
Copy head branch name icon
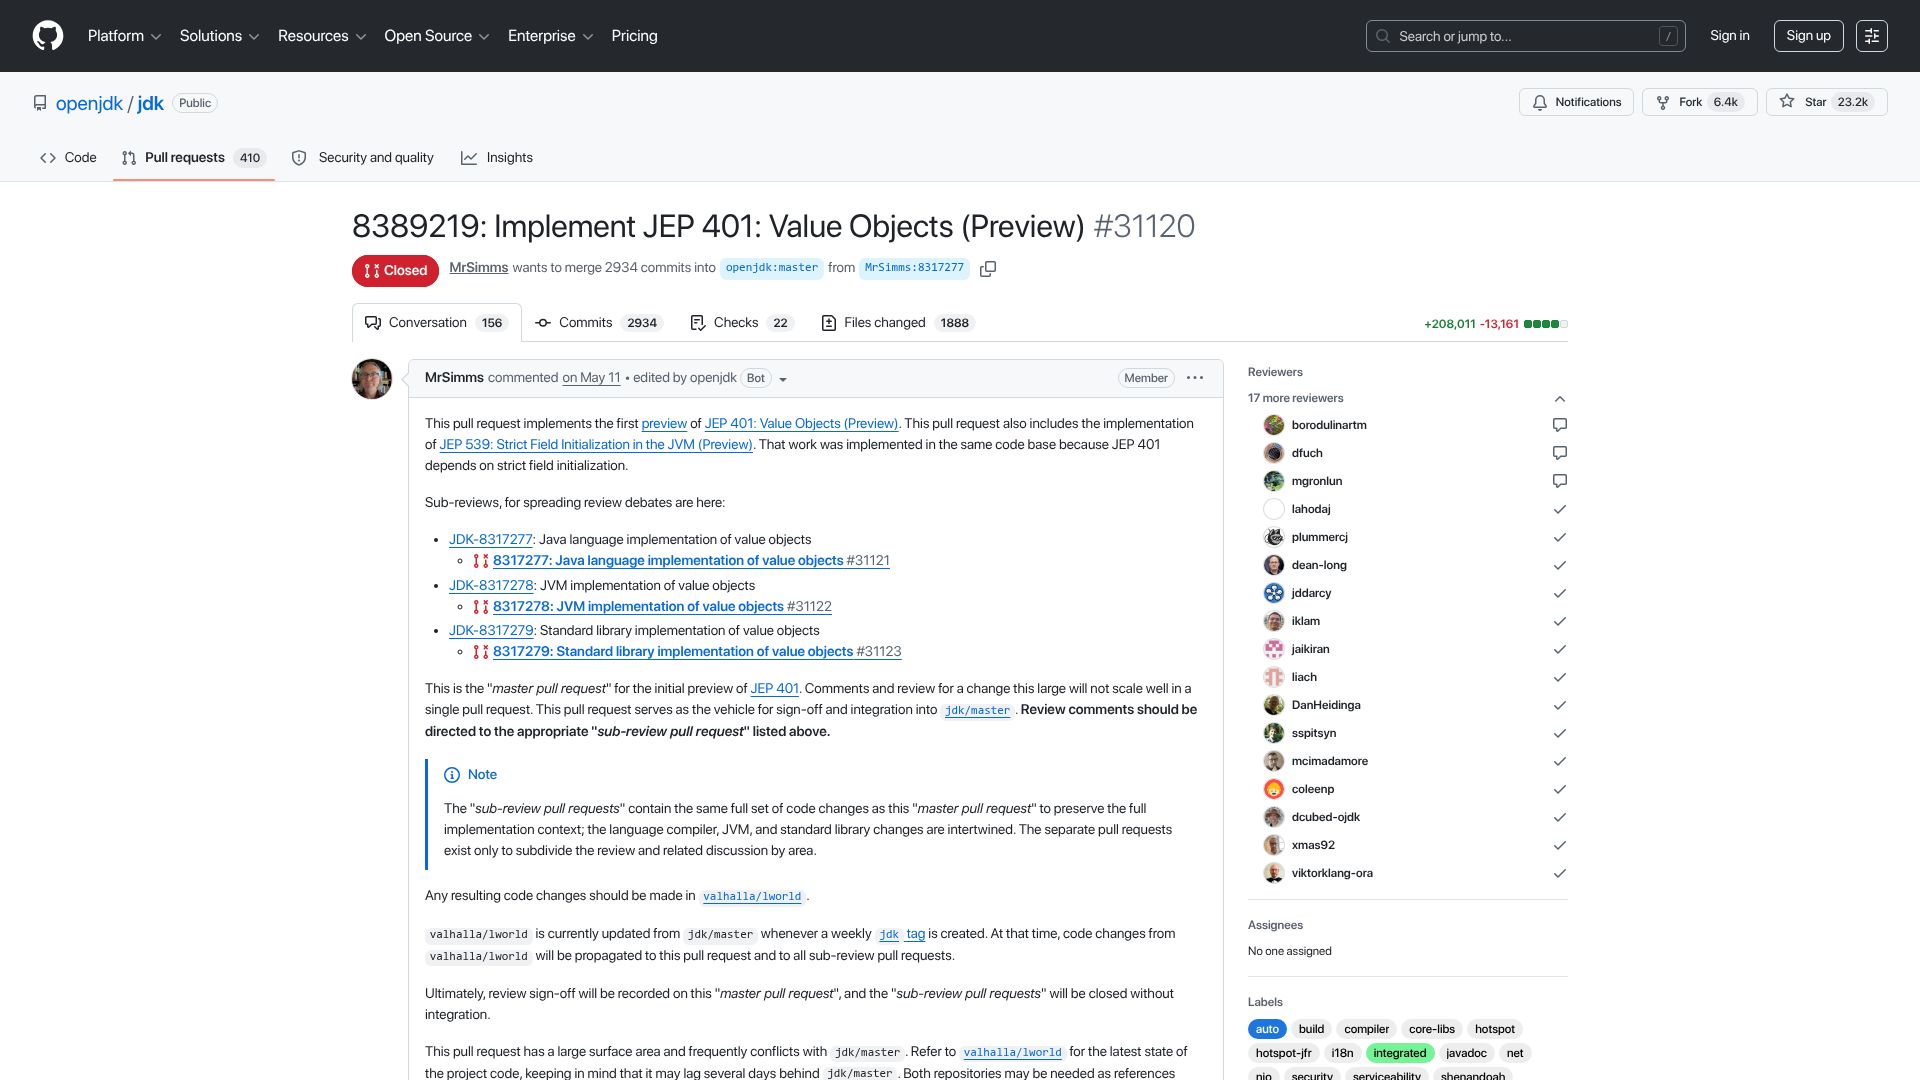pos(988,269)
